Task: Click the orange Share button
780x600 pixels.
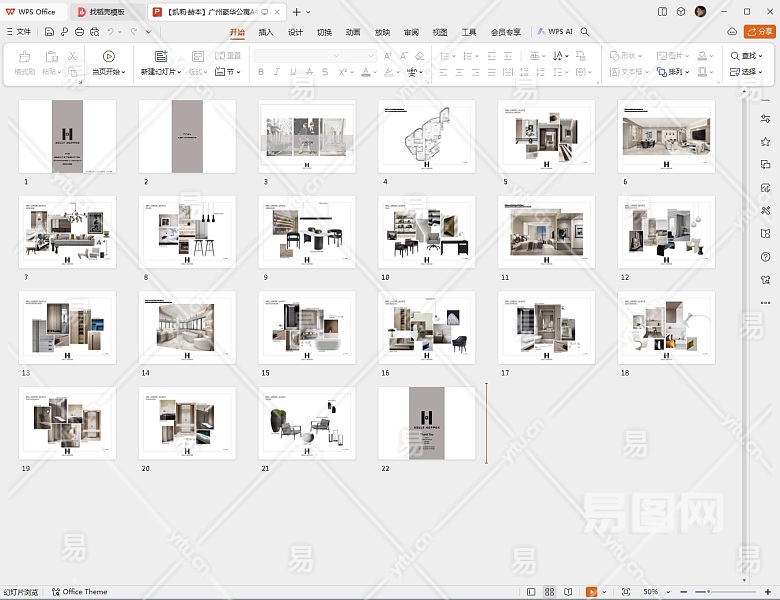Action: click(759, 32)
